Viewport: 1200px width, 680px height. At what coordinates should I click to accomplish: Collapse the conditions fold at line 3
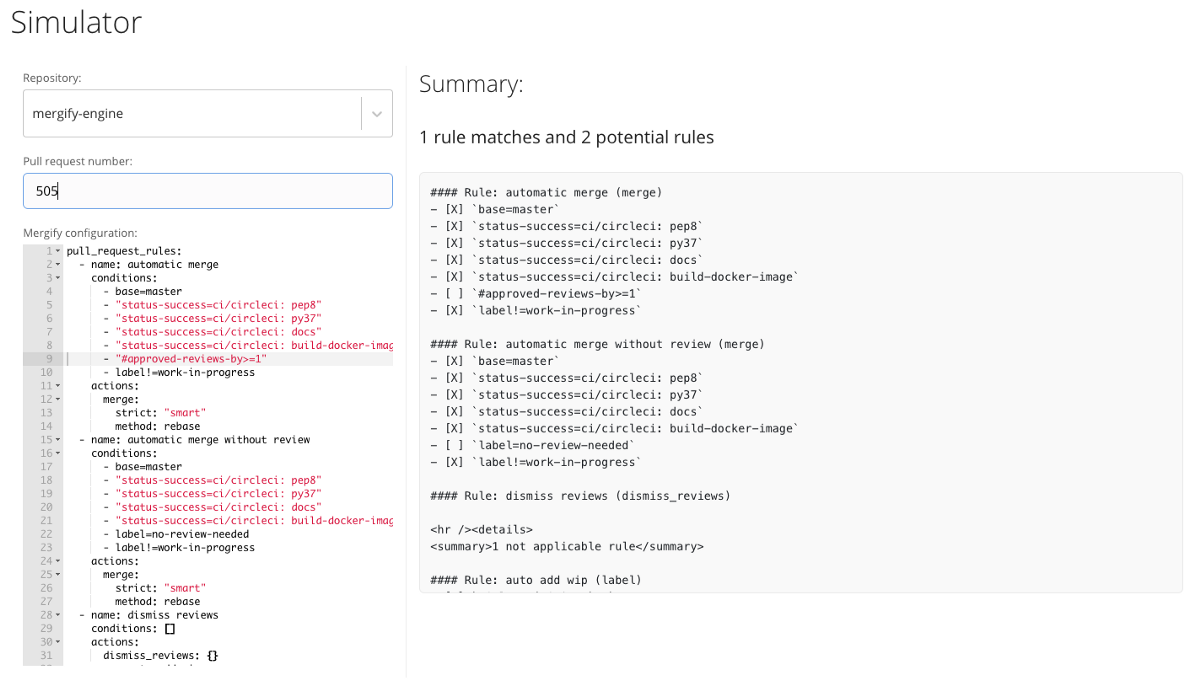[x=58, y=278]
